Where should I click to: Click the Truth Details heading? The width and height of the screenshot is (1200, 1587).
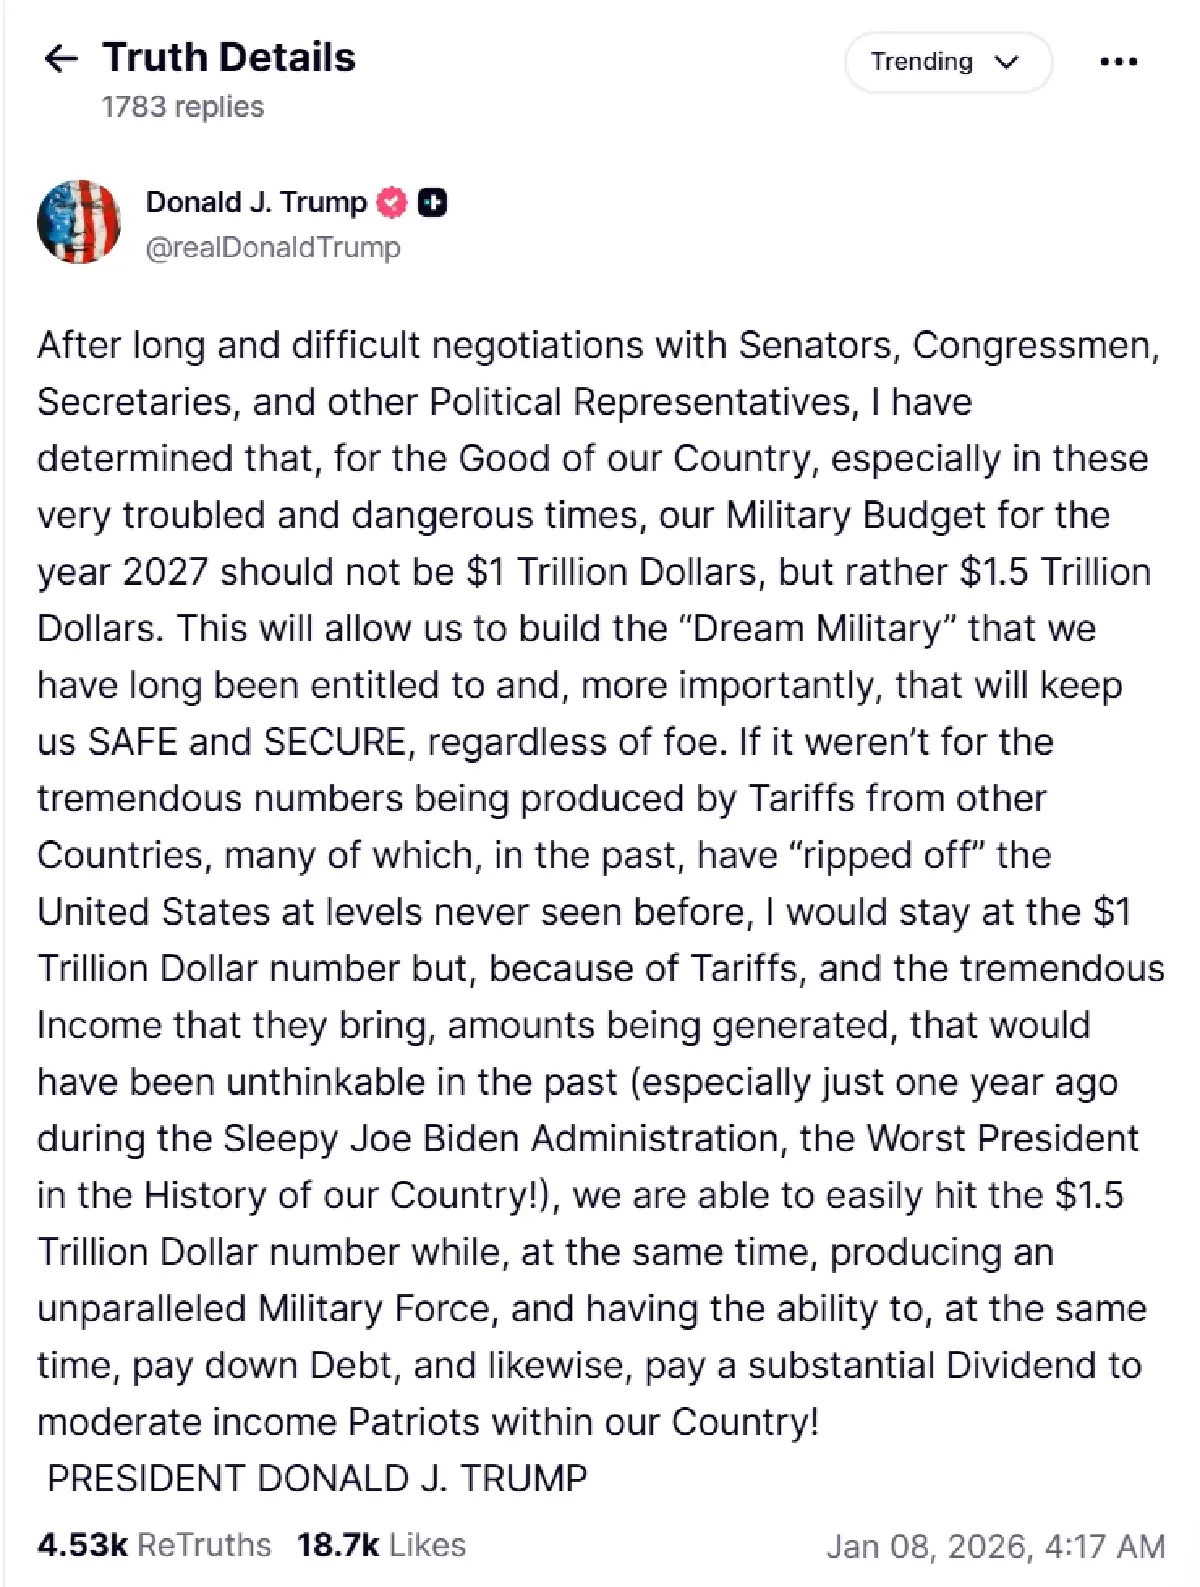pos(229,58)
